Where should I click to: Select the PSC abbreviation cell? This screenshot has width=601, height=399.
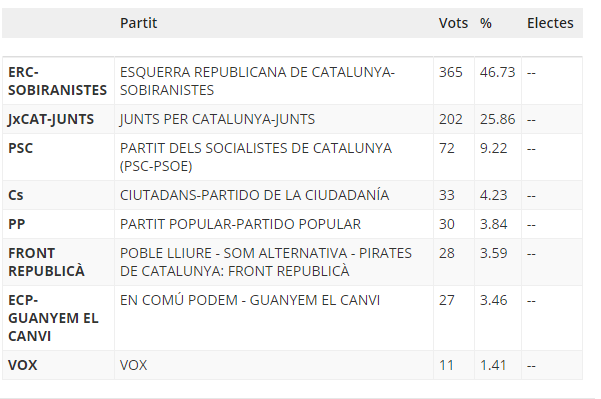pyautogui.click(x=20, y=148)
